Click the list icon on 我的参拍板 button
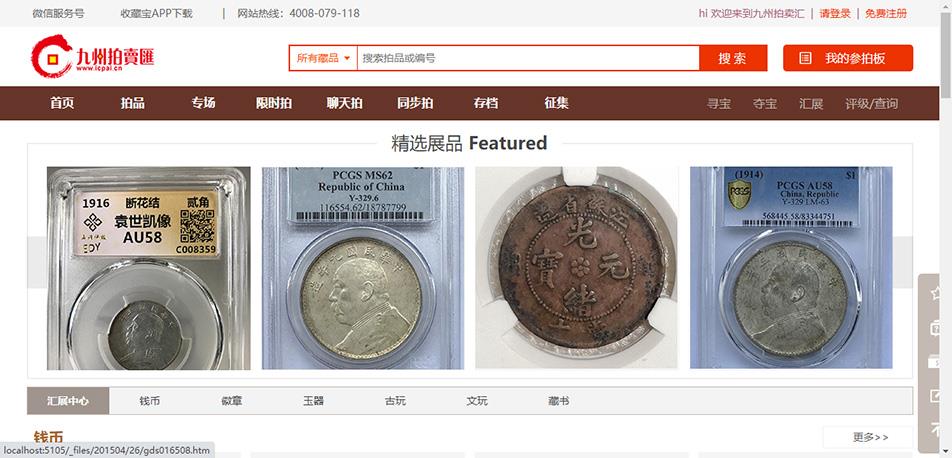The height and width of the screenshot is (458, 952). point(805,58)
